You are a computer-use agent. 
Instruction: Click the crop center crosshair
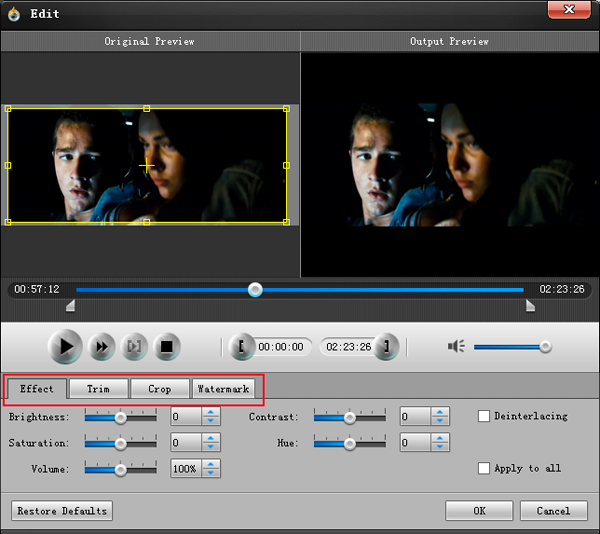point(147,166)
